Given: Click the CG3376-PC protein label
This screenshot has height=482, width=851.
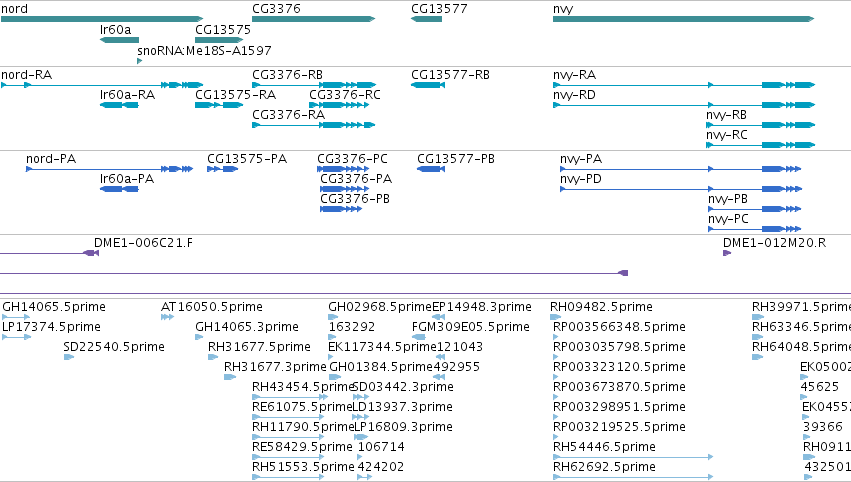Looking at the screenshot, I should [x=353, y=159].
